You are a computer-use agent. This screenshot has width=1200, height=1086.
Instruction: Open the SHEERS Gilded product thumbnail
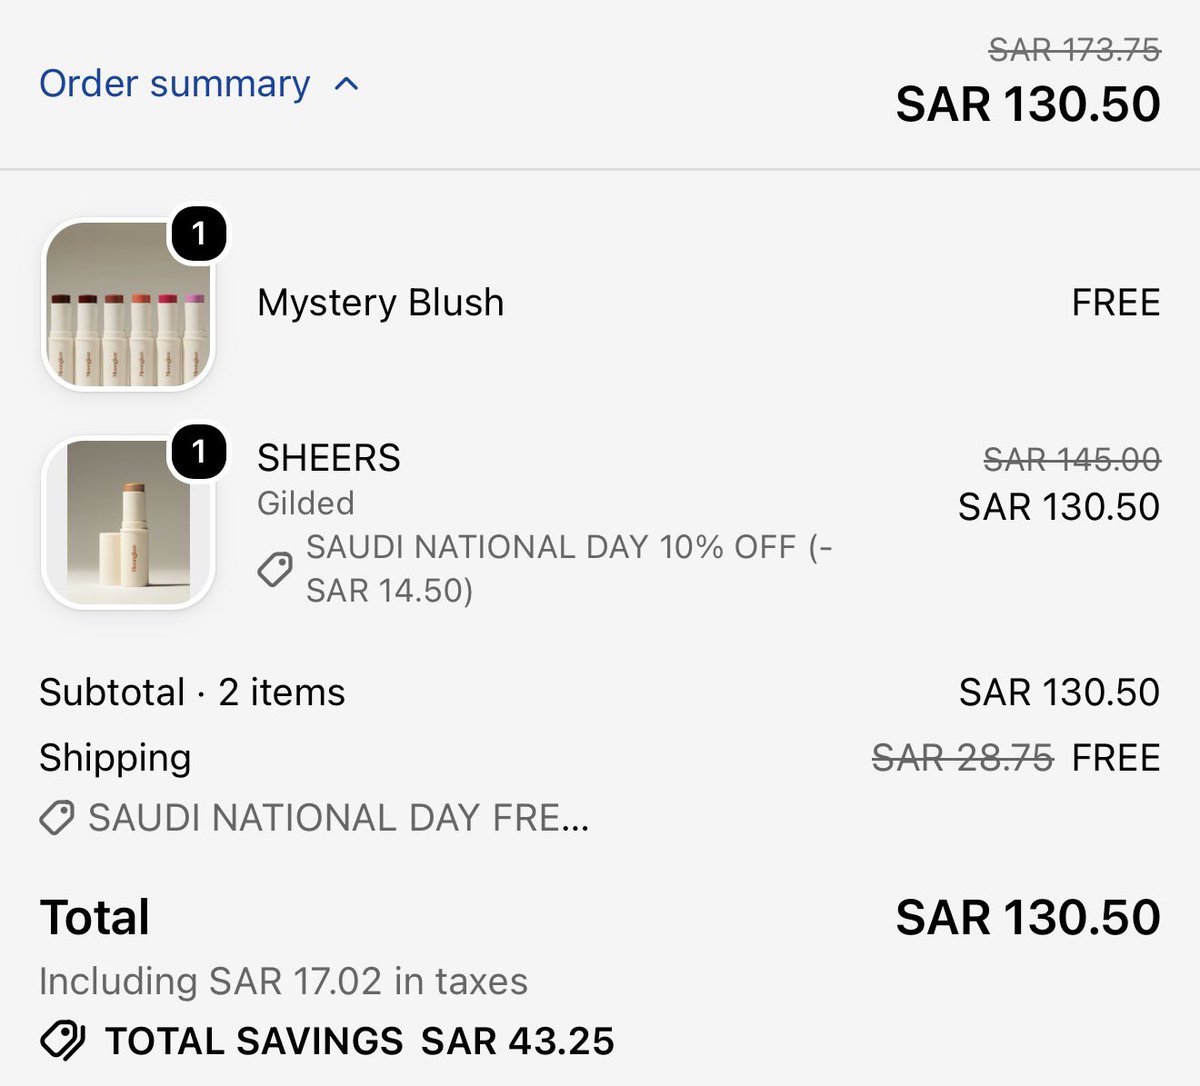tap(128, 522)
